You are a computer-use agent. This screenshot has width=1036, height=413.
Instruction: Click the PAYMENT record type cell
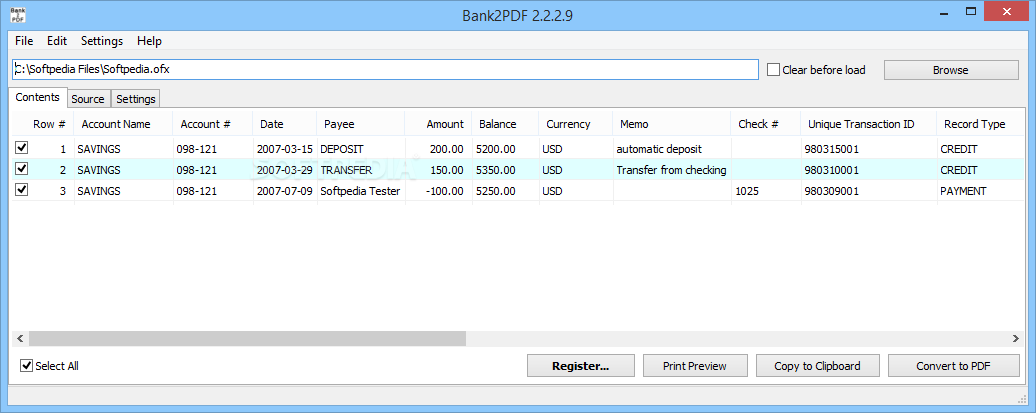click(x=980, y=191)
